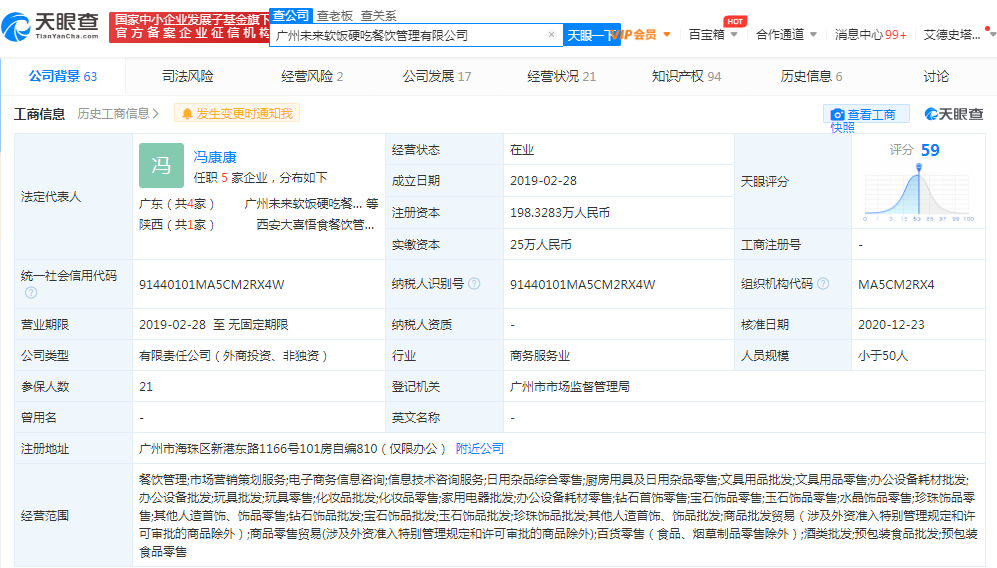Click the 2020-12-23 approval date value
The image size is (997, 568).
891,324
